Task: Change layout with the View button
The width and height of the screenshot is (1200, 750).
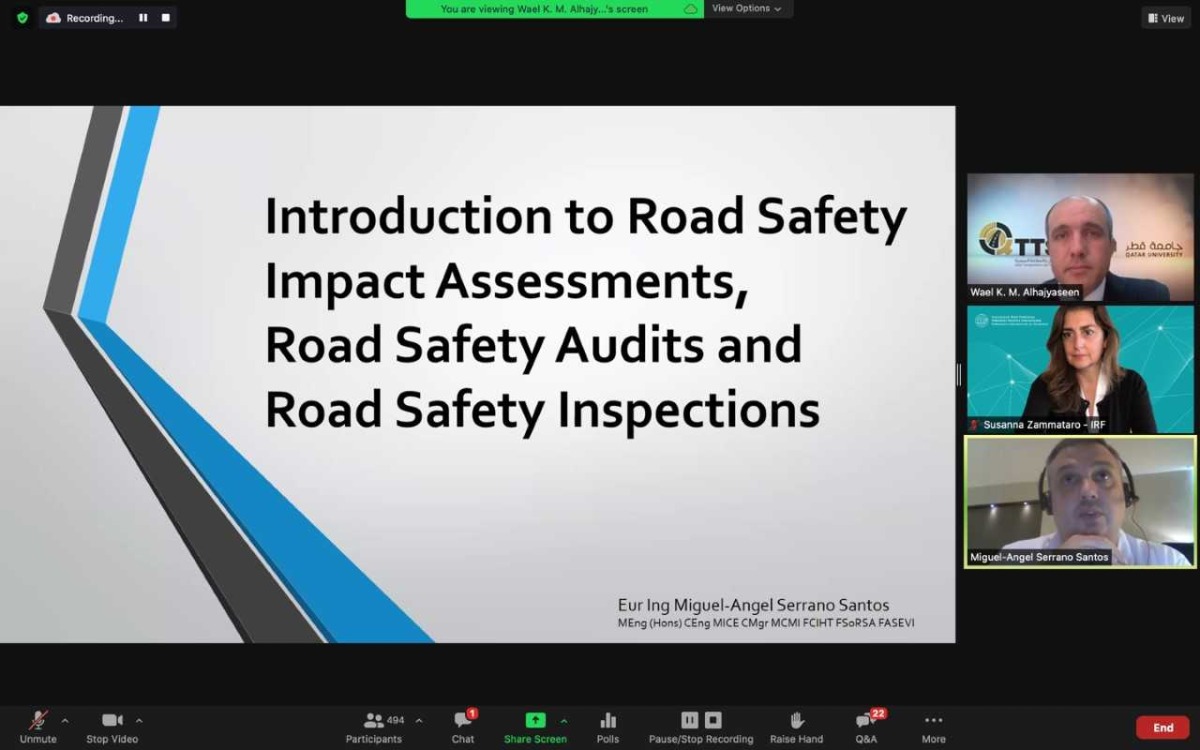Action: pyautogui.click(x=1166, y=18)
